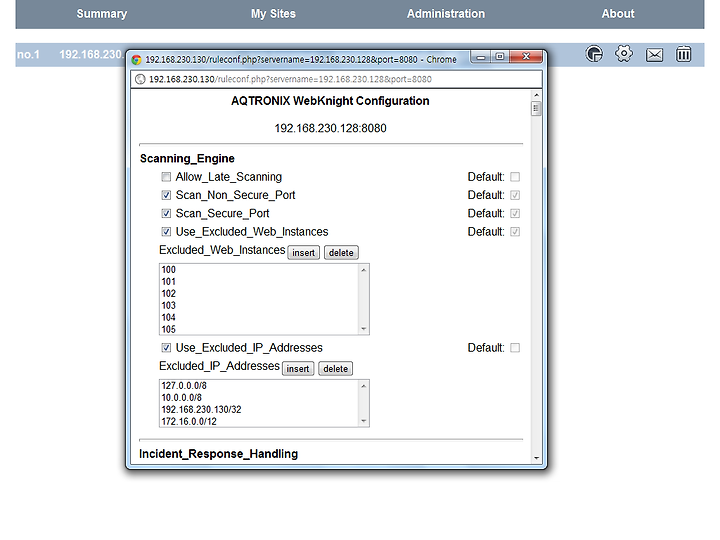Click popup page scrollbar down arrow
The image size is (720, 540).
click(536, 458)
